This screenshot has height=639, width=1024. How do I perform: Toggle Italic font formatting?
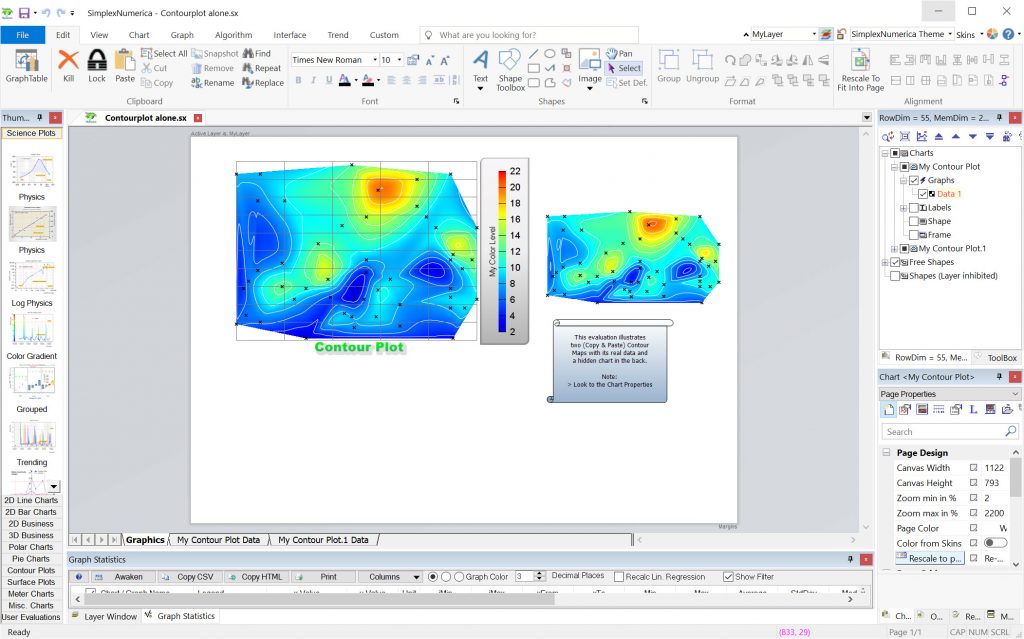pyautogui.click(x=313, y=80)
